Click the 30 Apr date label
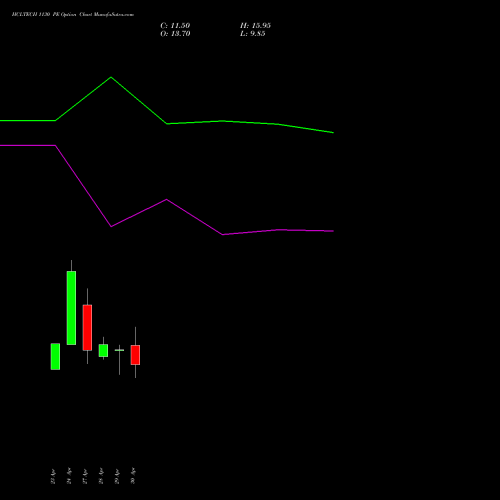 [x=133, y=476]
